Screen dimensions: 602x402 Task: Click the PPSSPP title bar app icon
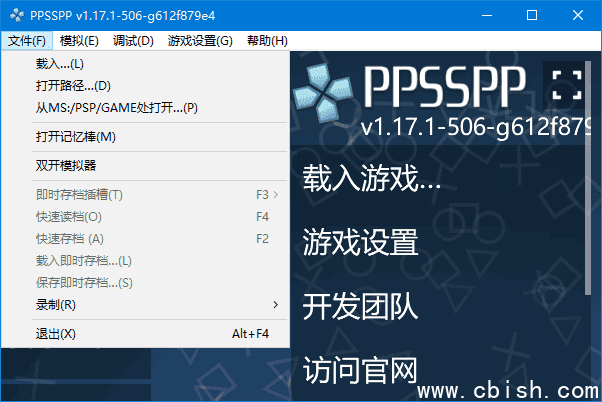[16, 15]
